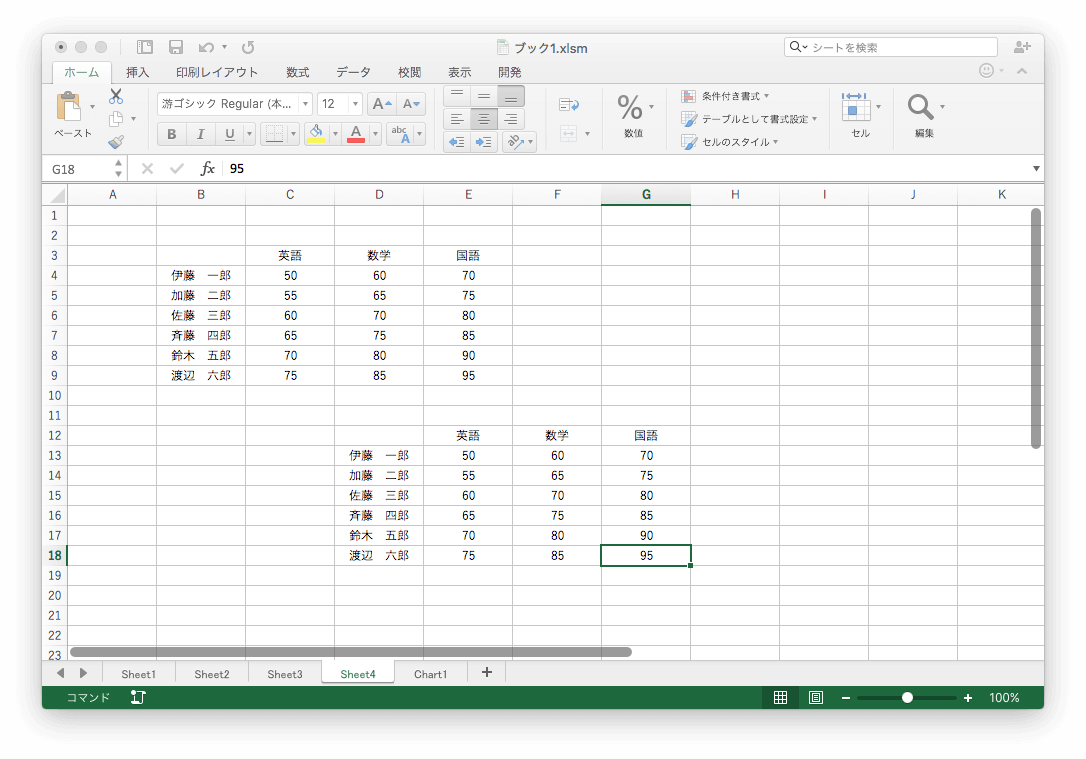
Task: Click the format as table icon
Action: pos(688,119)
